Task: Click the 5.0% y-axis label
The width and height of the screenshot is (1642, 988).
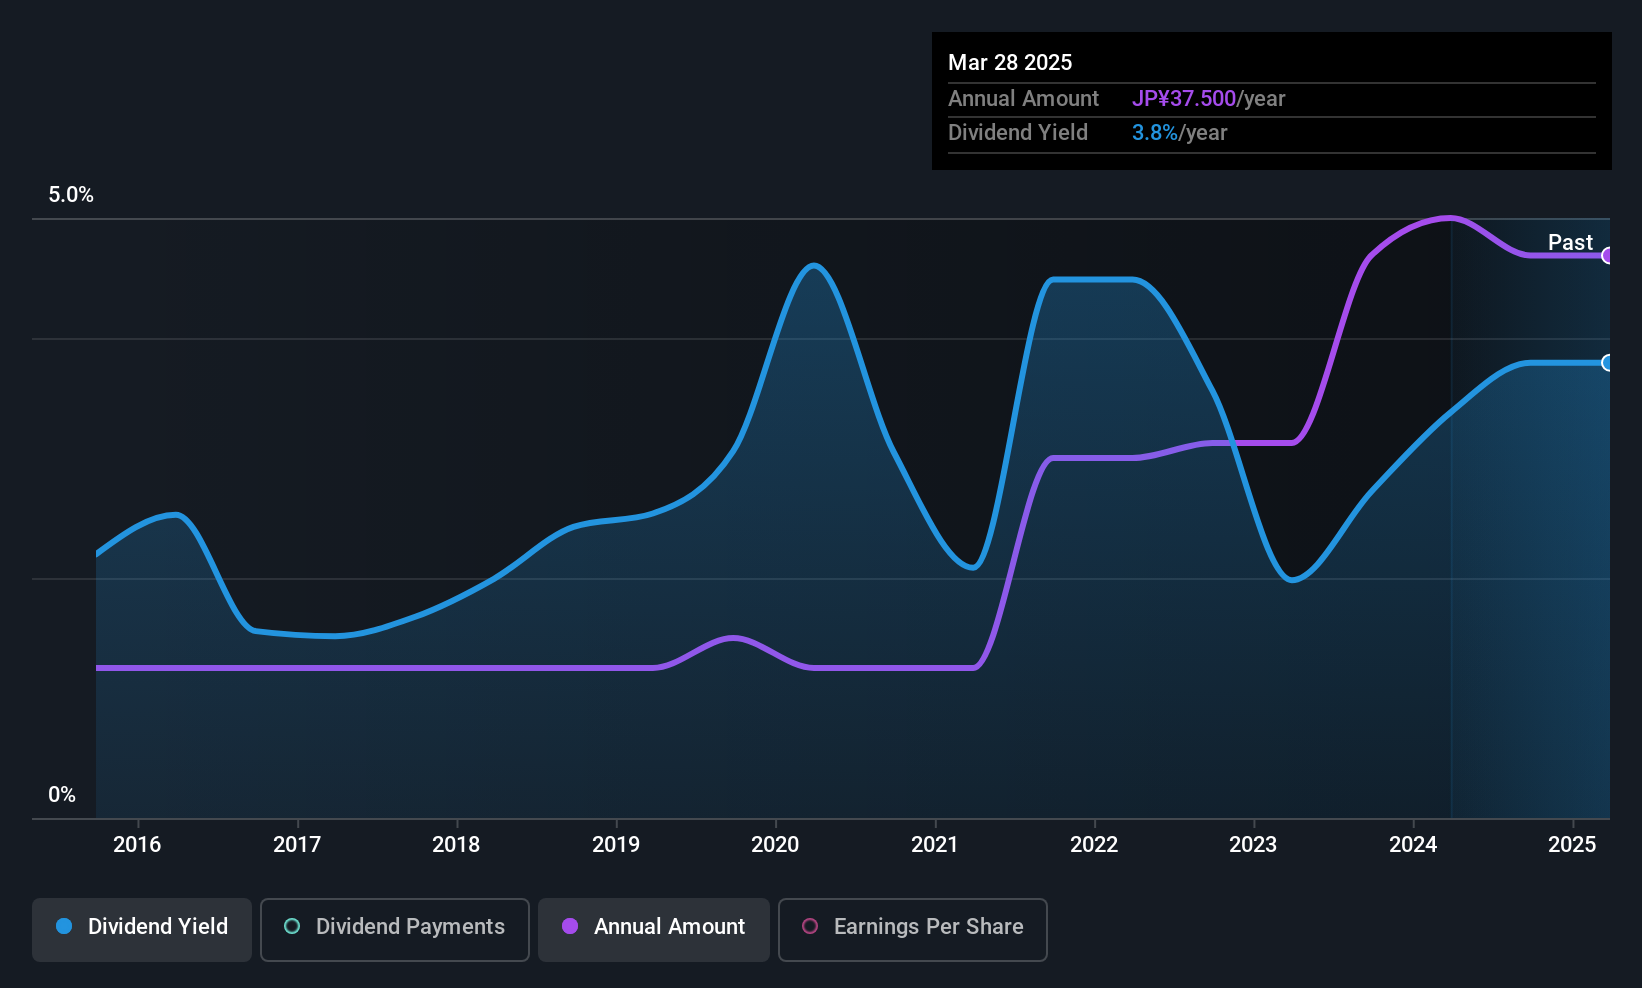Action: point(71,195)
